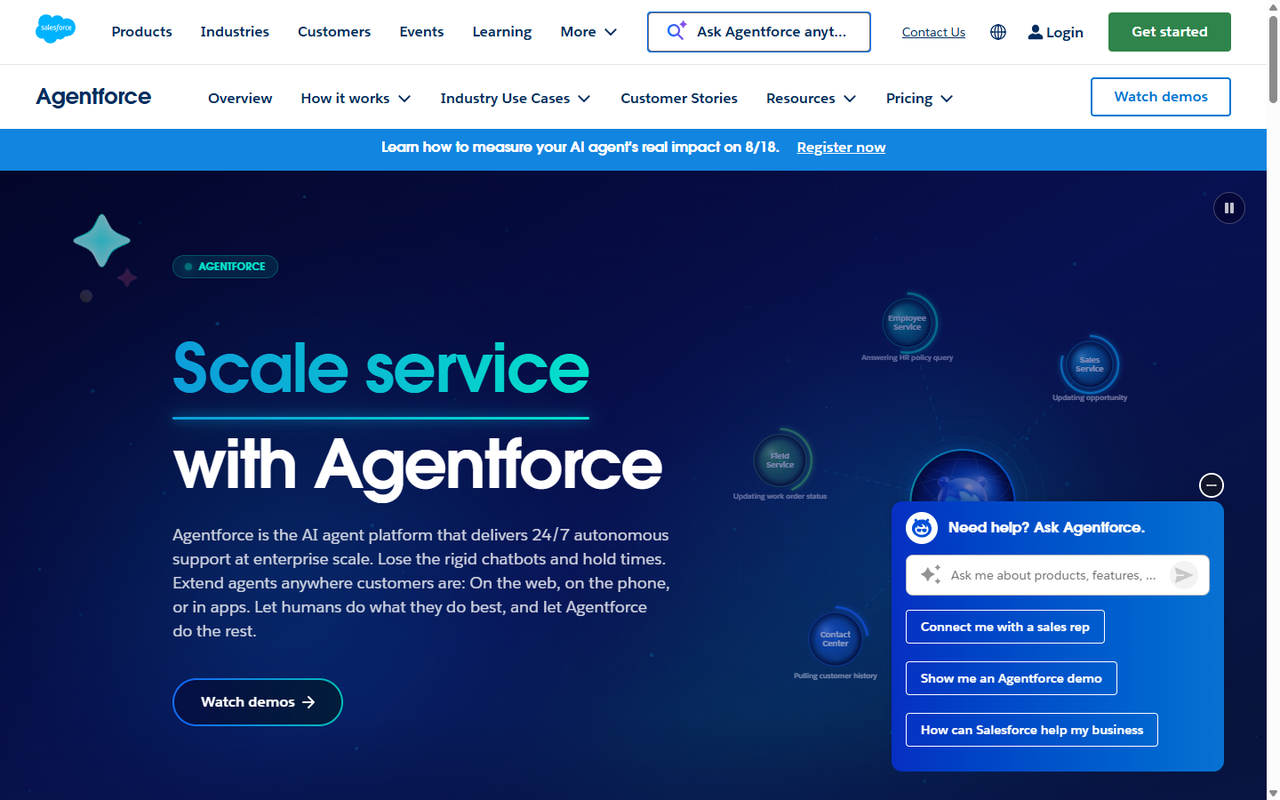Open the Industries menu

pos(235,32)
